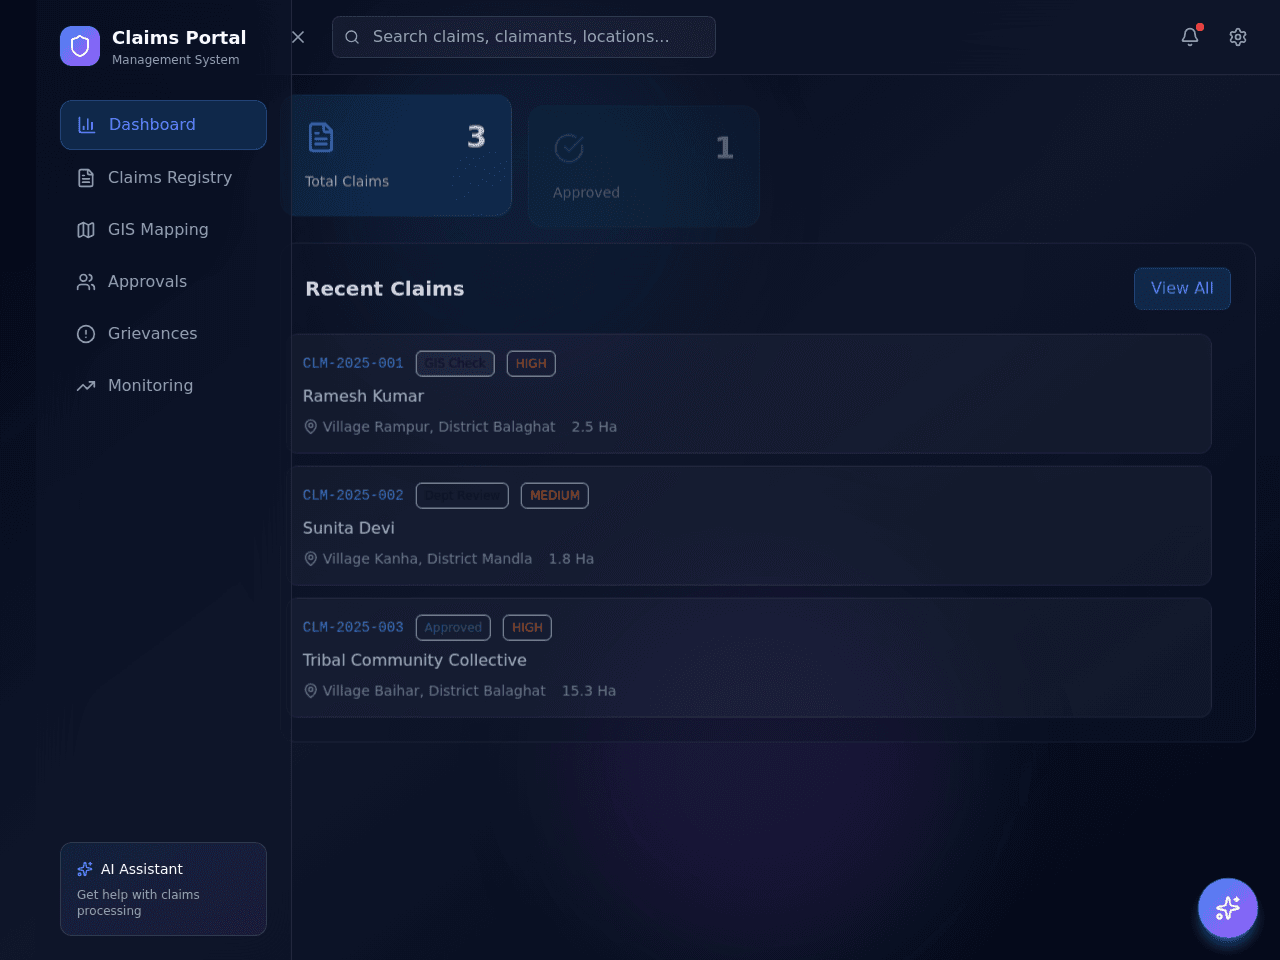Click the search magnifier icon

click(352, 37)
